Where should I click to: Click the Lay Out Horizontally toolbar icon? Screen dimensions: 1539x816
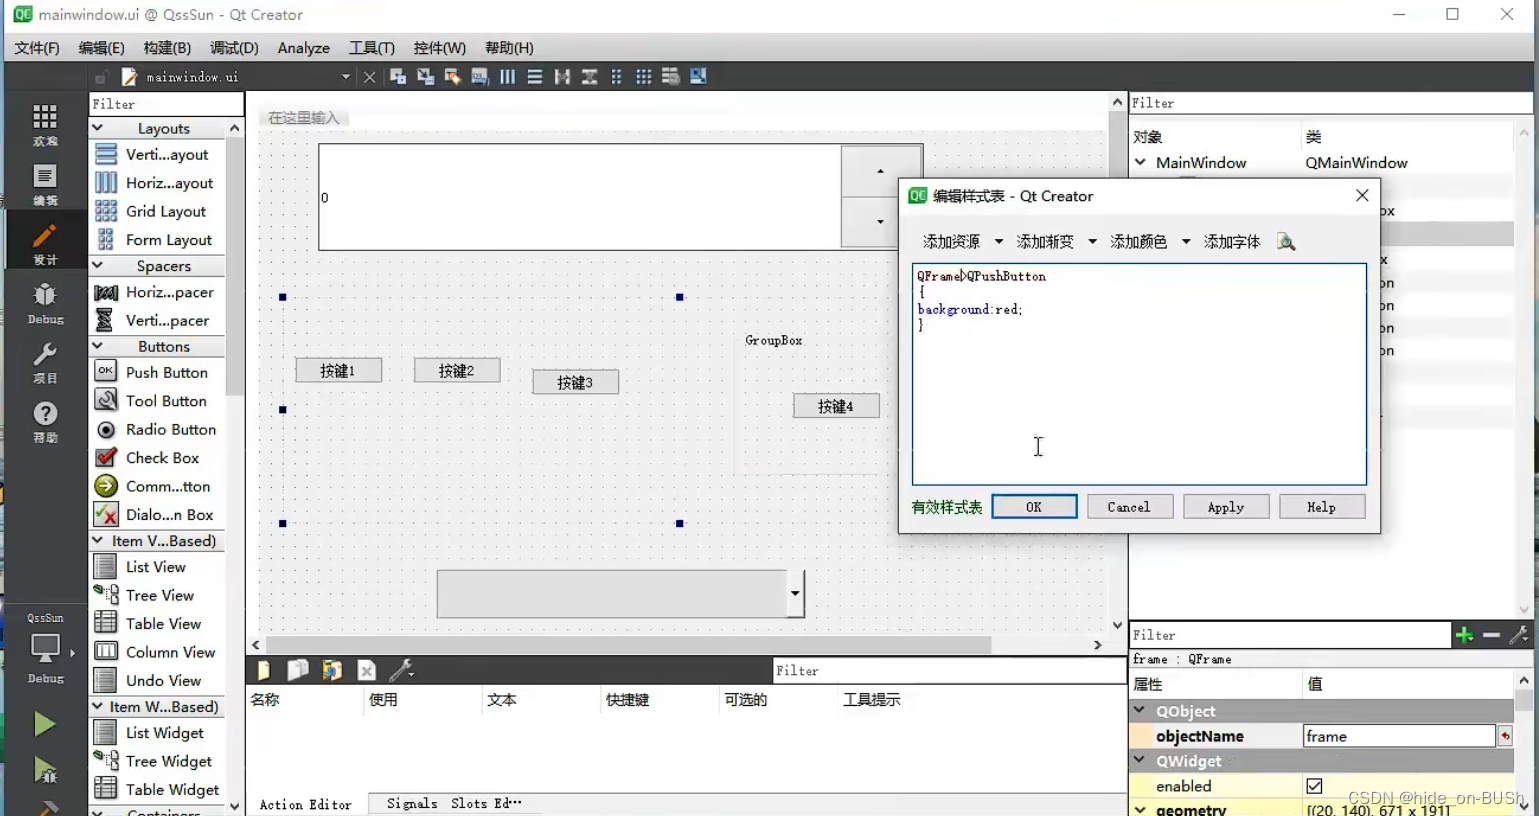pyautogui.click(x=507, y=76)
